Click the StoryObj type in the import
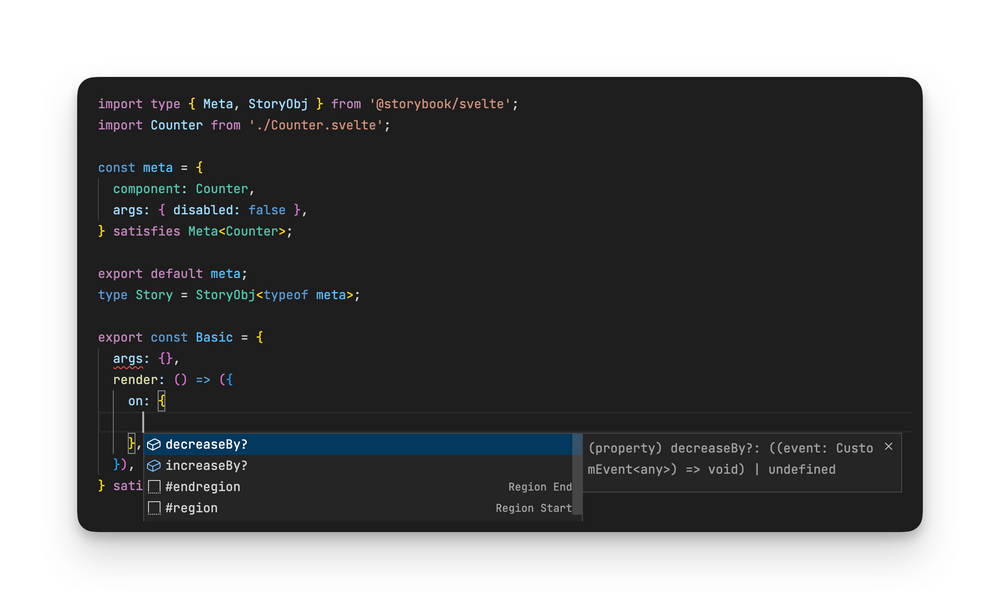The height and width of the screenshot is (609, 1000). (280, 103)
